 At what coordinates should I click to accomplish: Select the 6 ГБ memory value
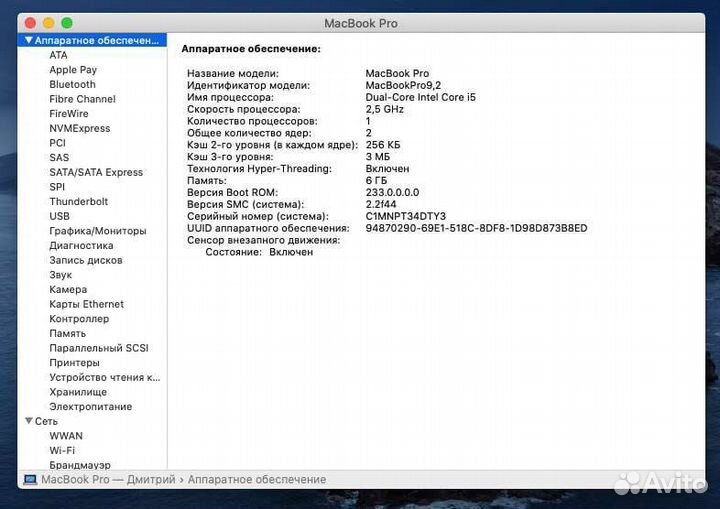(x=377, y=181)
